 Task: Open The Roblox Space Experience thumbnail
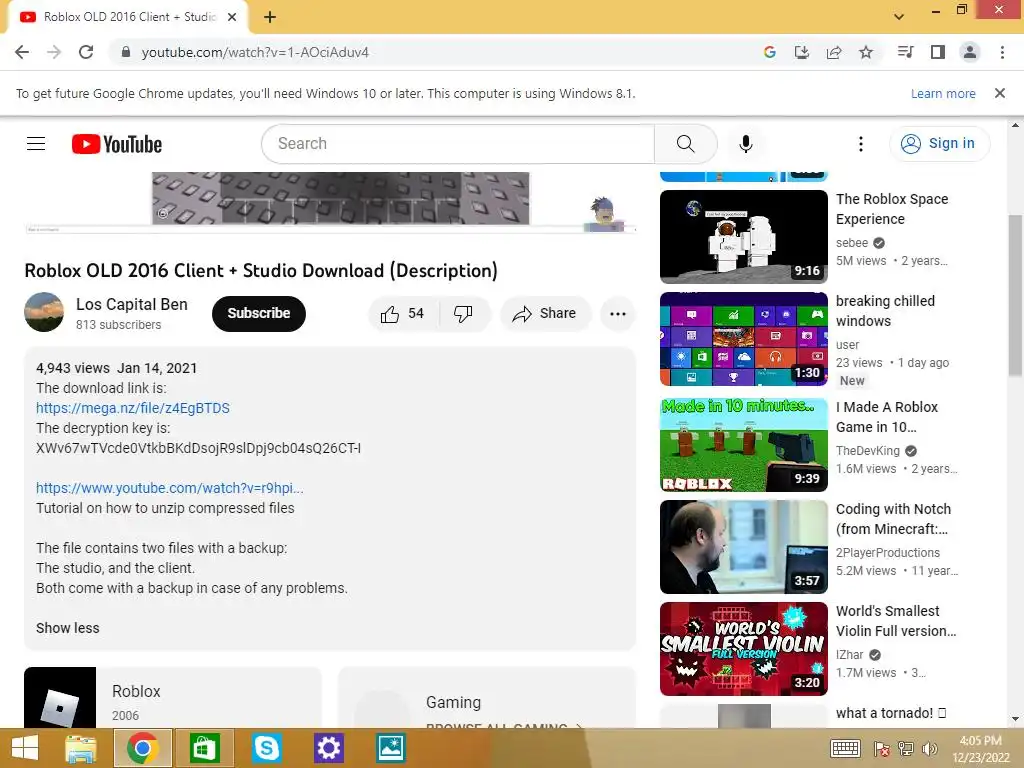tap(744, 236)
